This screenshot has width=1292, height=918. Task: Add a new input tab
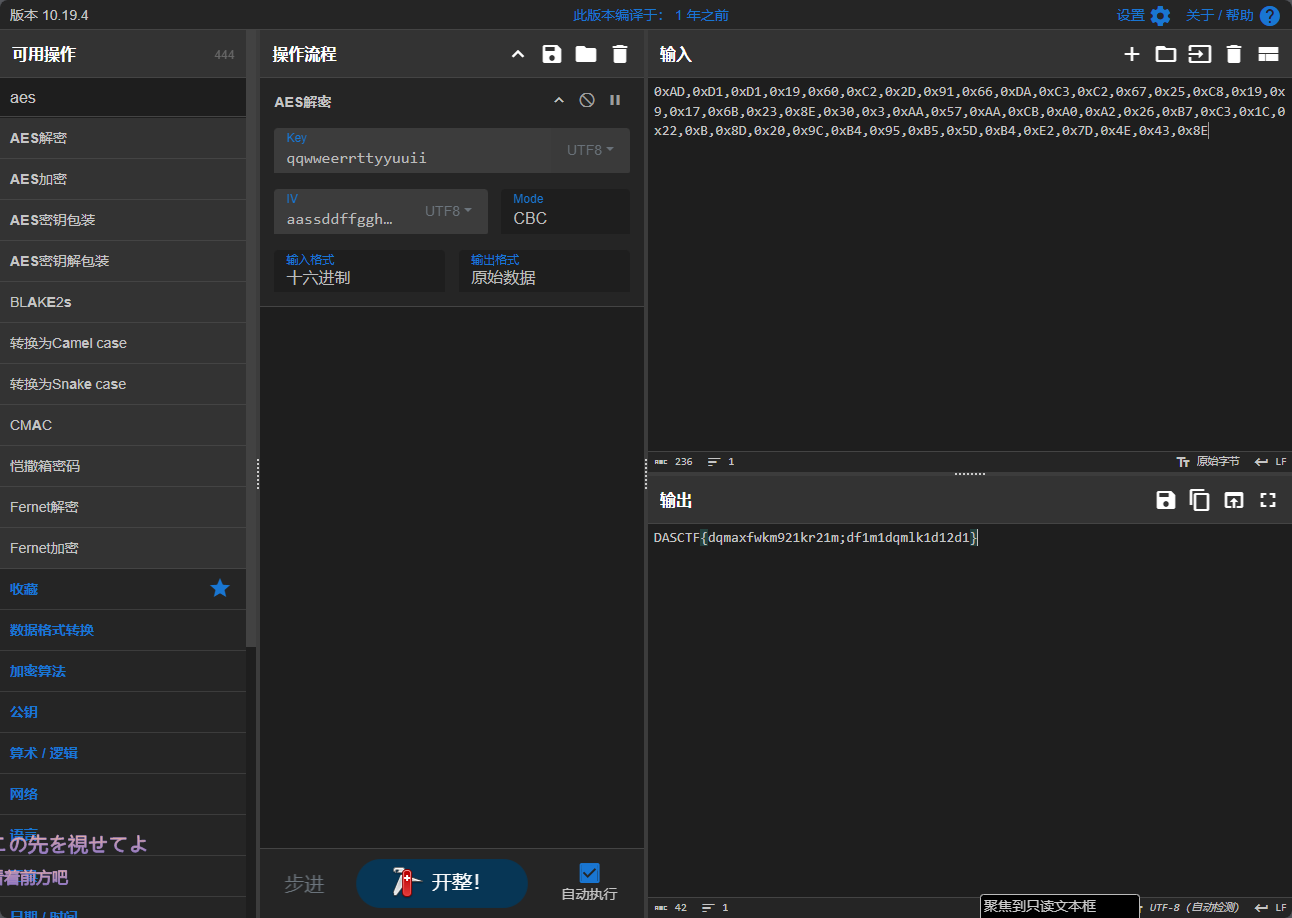(1131, 54)
